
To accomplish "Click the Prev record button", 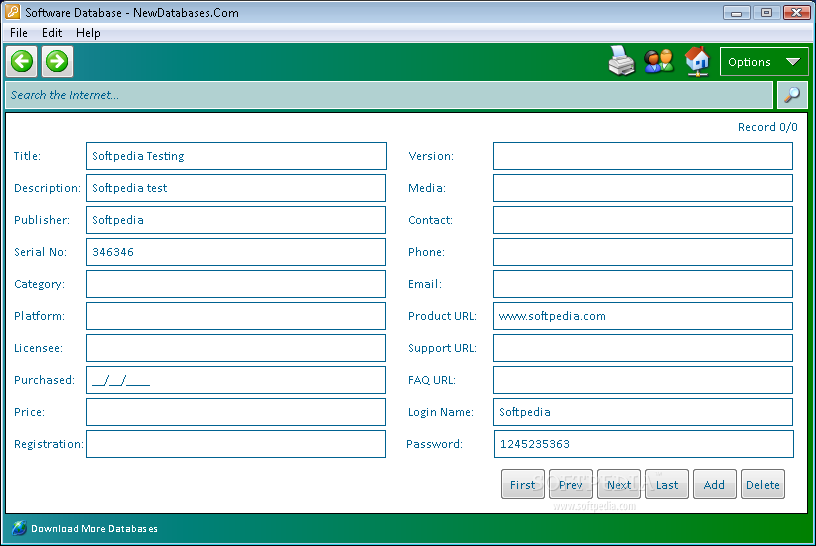I will tap(570, 485).
